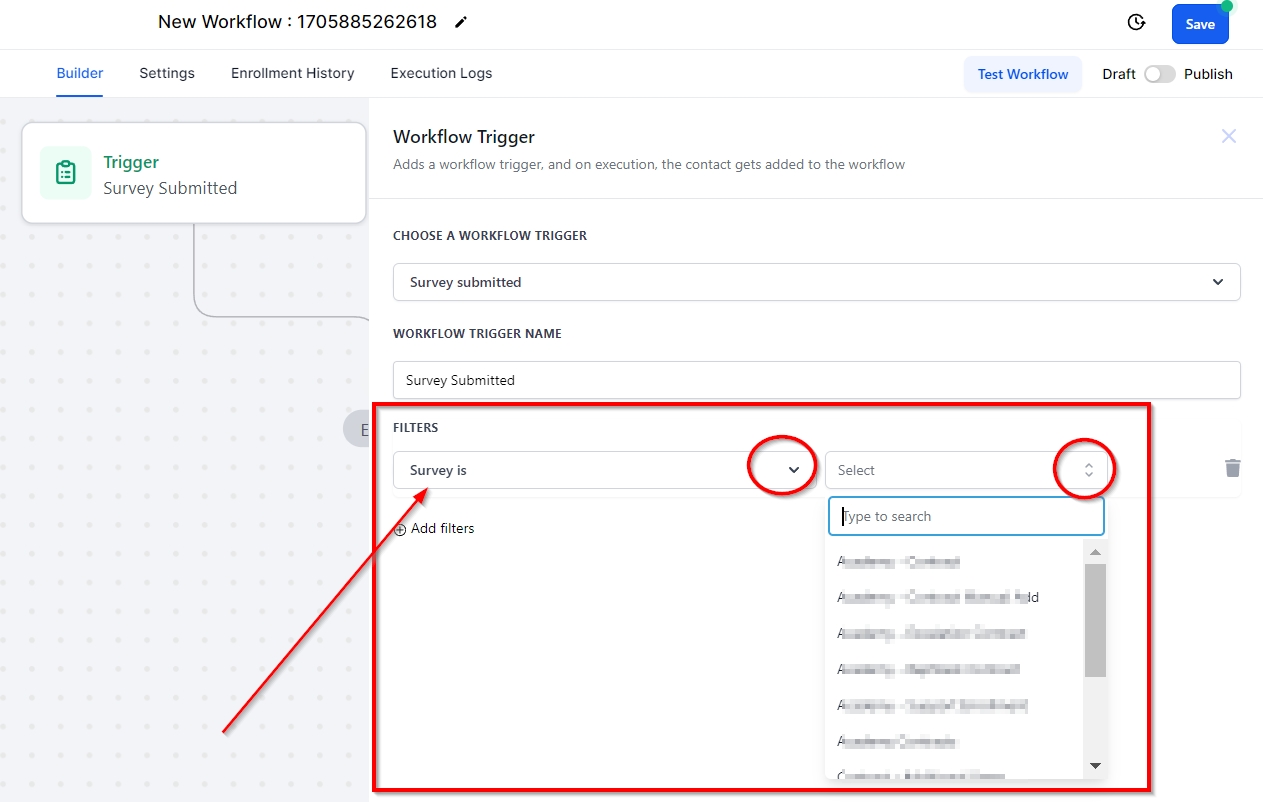Focus the Type to search field
The width and height of the screenshot is (1263, 802).
tap(966, 517)
